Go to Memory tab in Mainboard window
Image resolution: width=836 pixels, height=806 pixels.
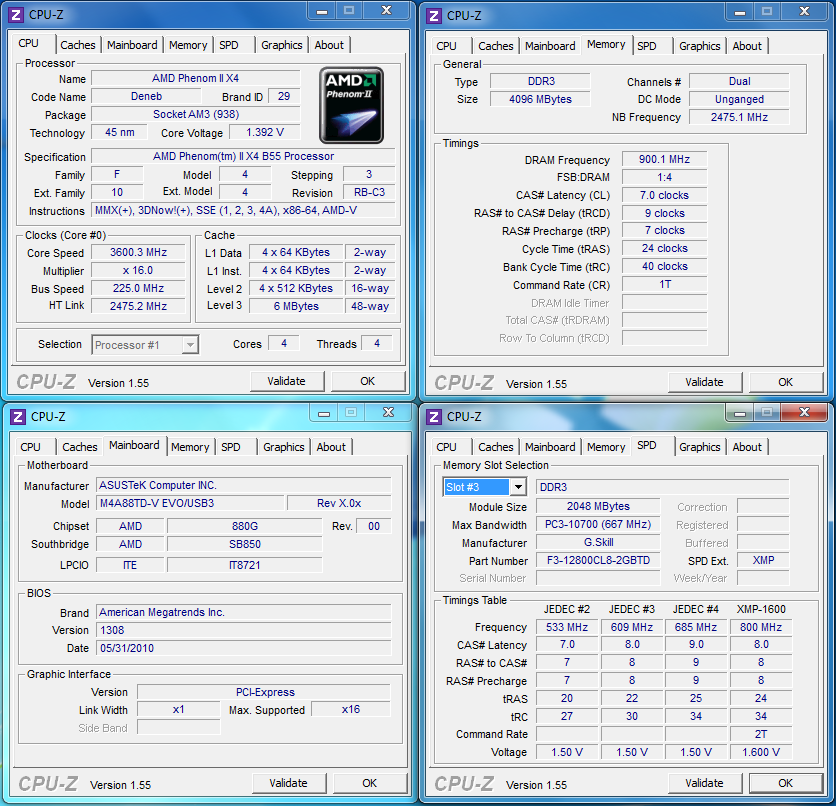tap(190, 447)
